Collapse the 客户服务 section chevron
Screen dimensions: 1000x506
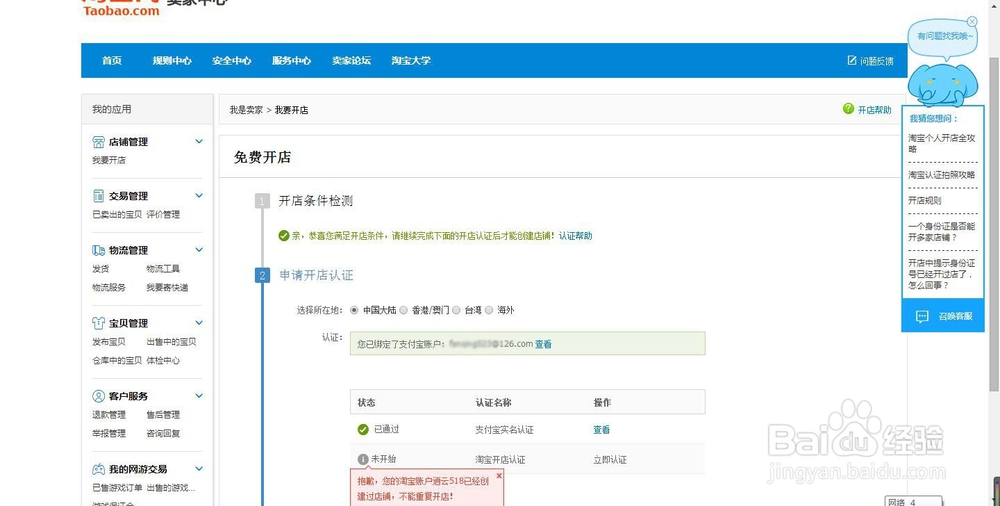pyautogui.click(x=199, y=396)
